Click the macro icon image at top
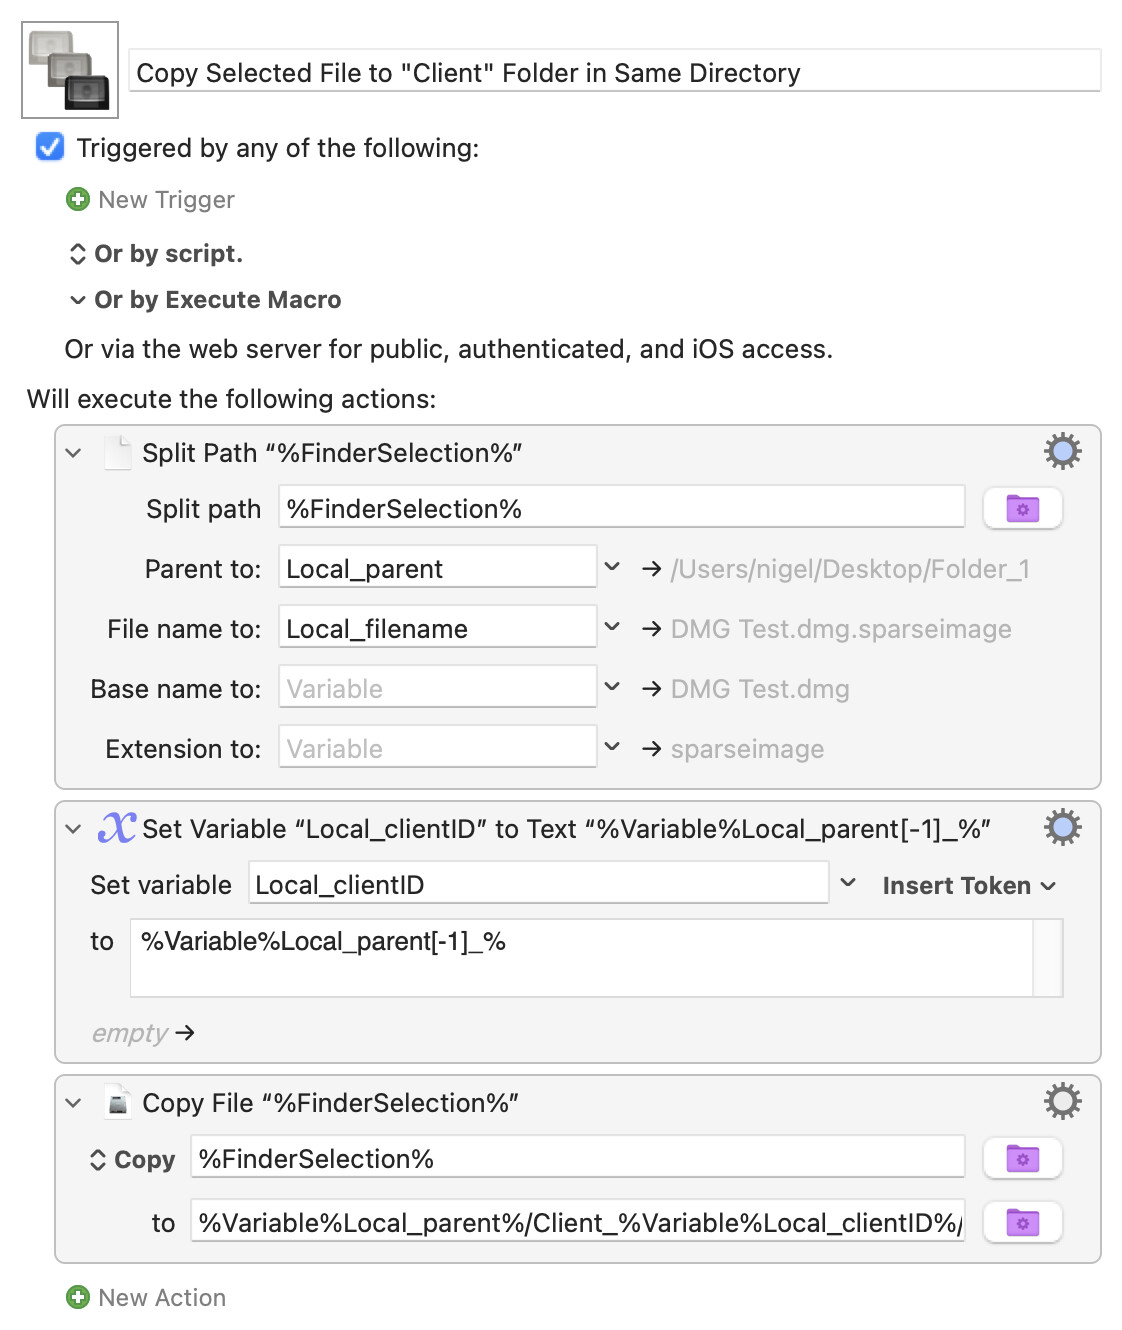 (x=70, y=70)
